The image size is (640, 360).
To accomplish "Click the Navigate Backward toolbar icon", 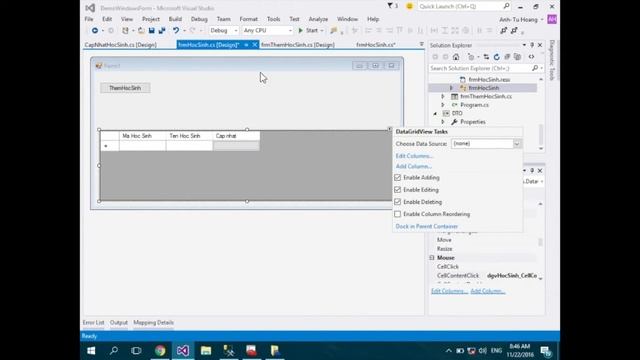I will click(x=95, y=31).
